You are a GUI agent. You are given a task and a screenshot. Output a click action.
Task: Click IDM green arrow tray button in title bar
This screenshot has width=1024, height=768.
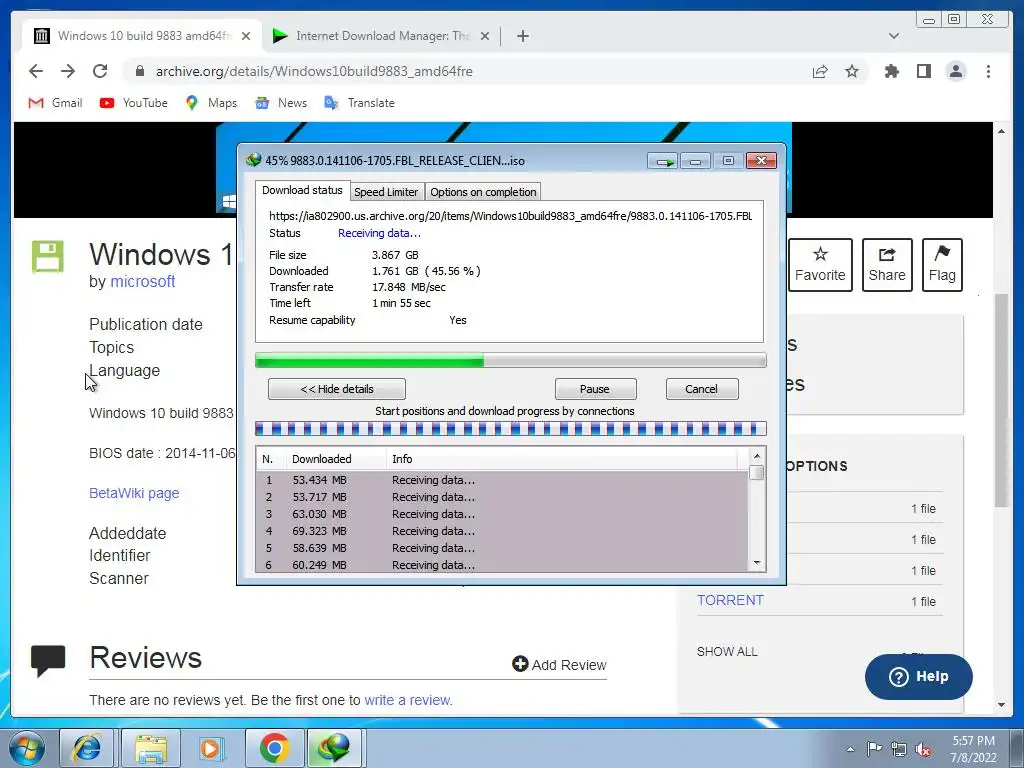pos(663,161)
